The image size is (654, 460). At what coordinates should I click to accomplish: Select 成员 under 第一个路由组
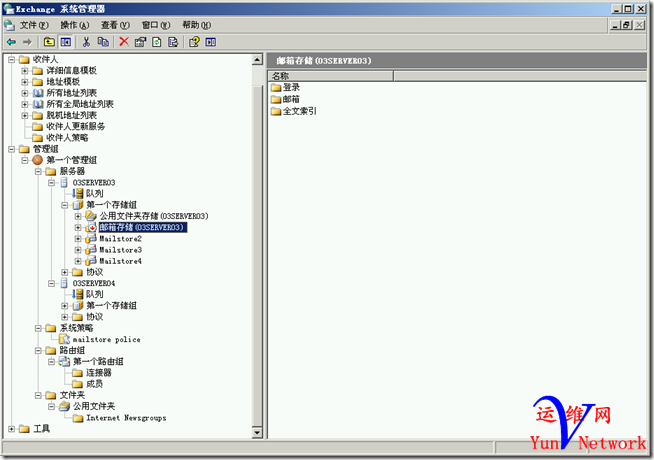click(94, 384)
